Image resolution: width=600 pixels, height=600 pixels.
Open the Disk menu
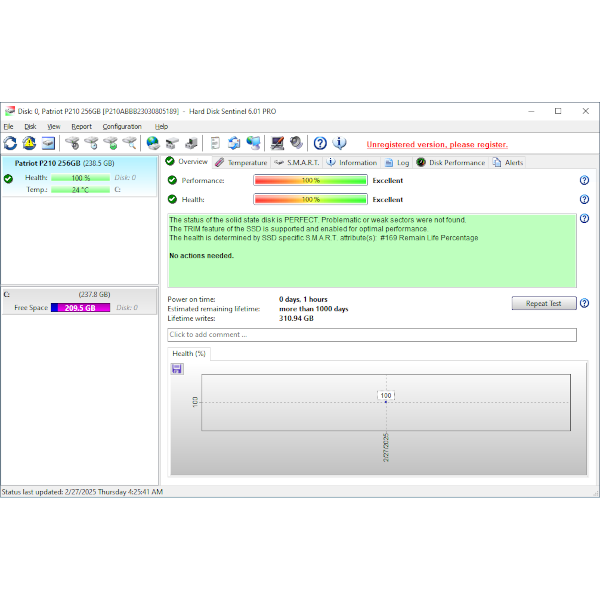(x=30, y=127)
